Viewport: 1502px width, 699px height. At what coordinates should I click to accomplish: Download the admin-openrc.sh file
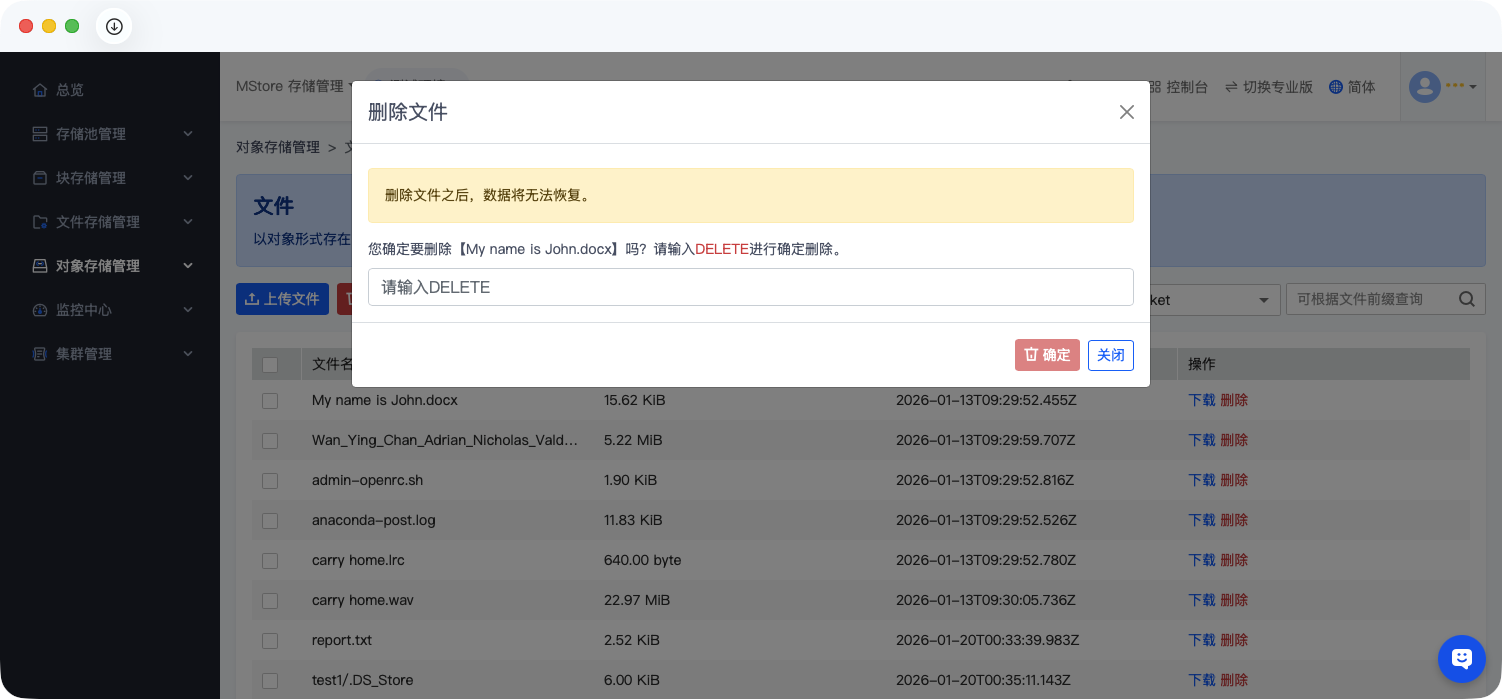point(1201,480)
